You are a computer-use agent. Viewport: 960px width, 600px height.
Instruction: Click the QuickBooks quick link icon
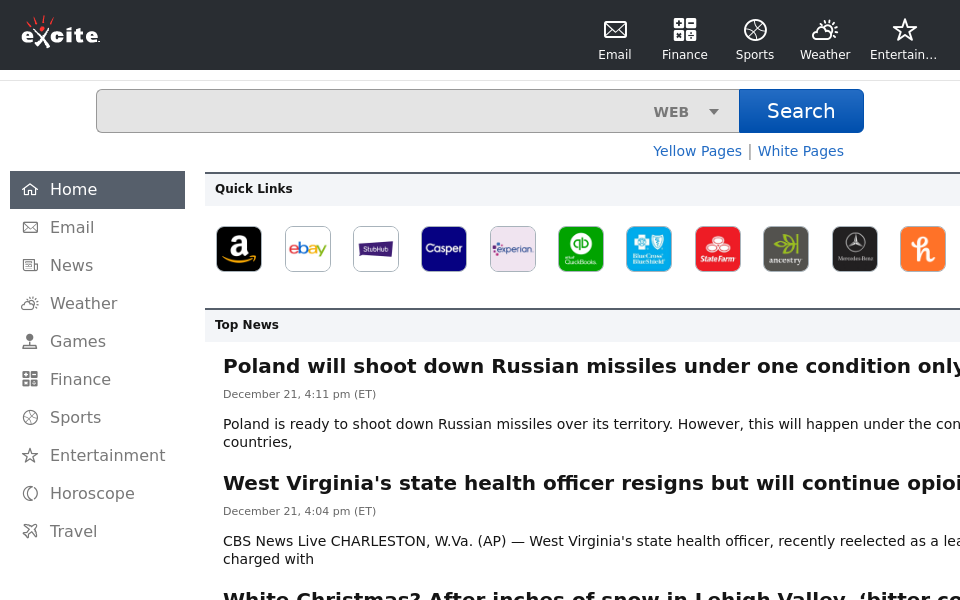tap(581, 249)
